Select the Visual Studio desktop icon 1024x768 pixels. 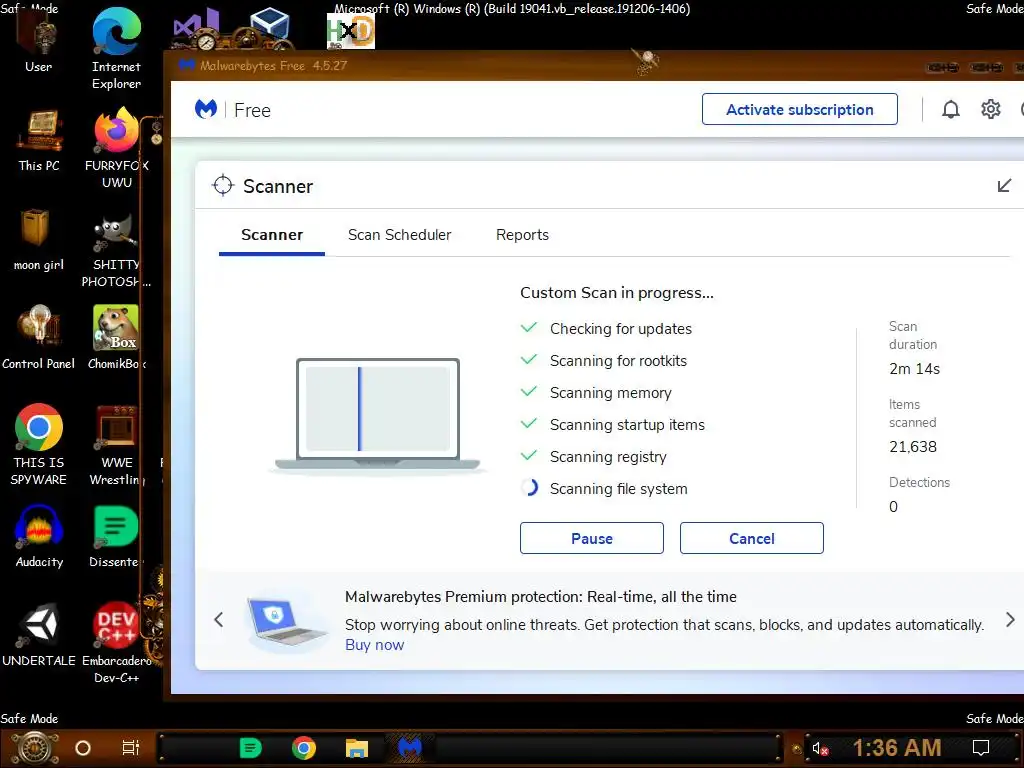click(196, 28)
